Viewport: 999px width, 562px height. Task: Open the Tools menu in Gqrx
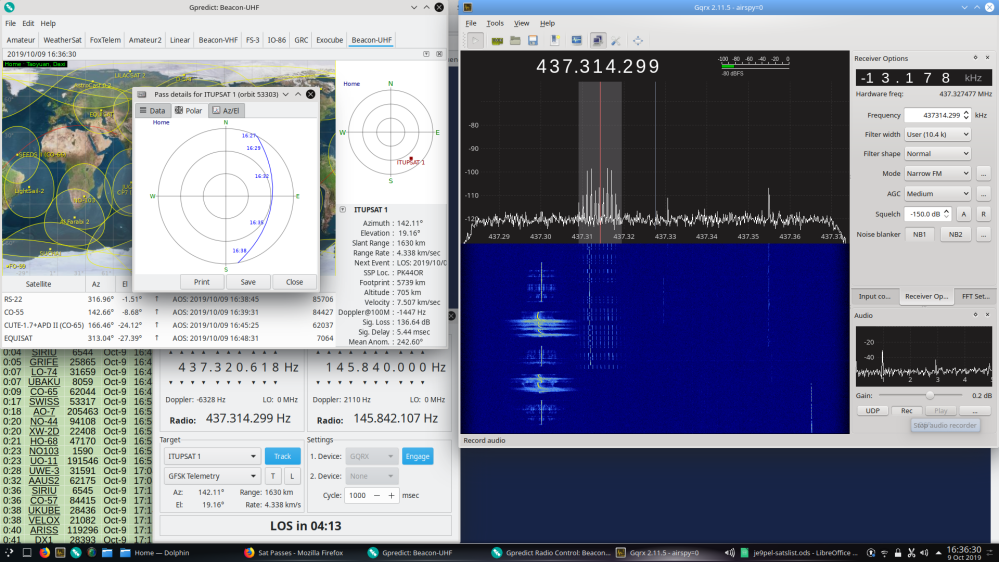pyautogui.click(x=495, y=23)
